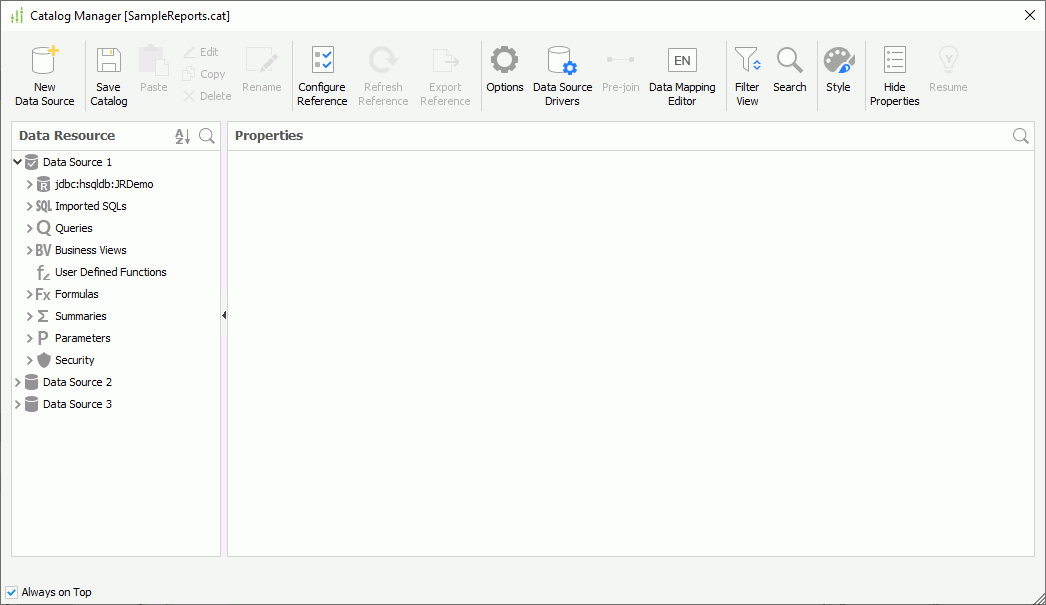Viewport: 1046px width, 605px height.
Task: Collapse the Data Source 1 node
Action: click(x=17, y=162)
